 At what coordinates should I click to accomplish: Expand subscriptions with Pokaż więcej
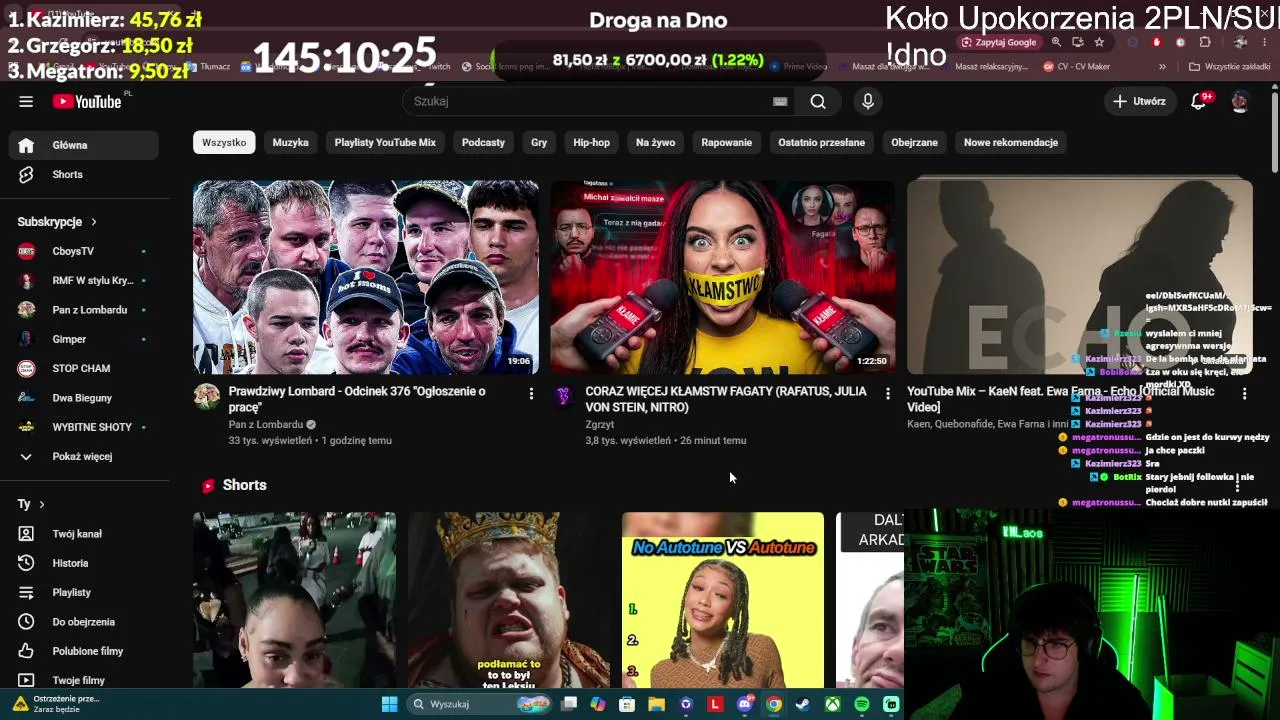(x=84, y=456)
